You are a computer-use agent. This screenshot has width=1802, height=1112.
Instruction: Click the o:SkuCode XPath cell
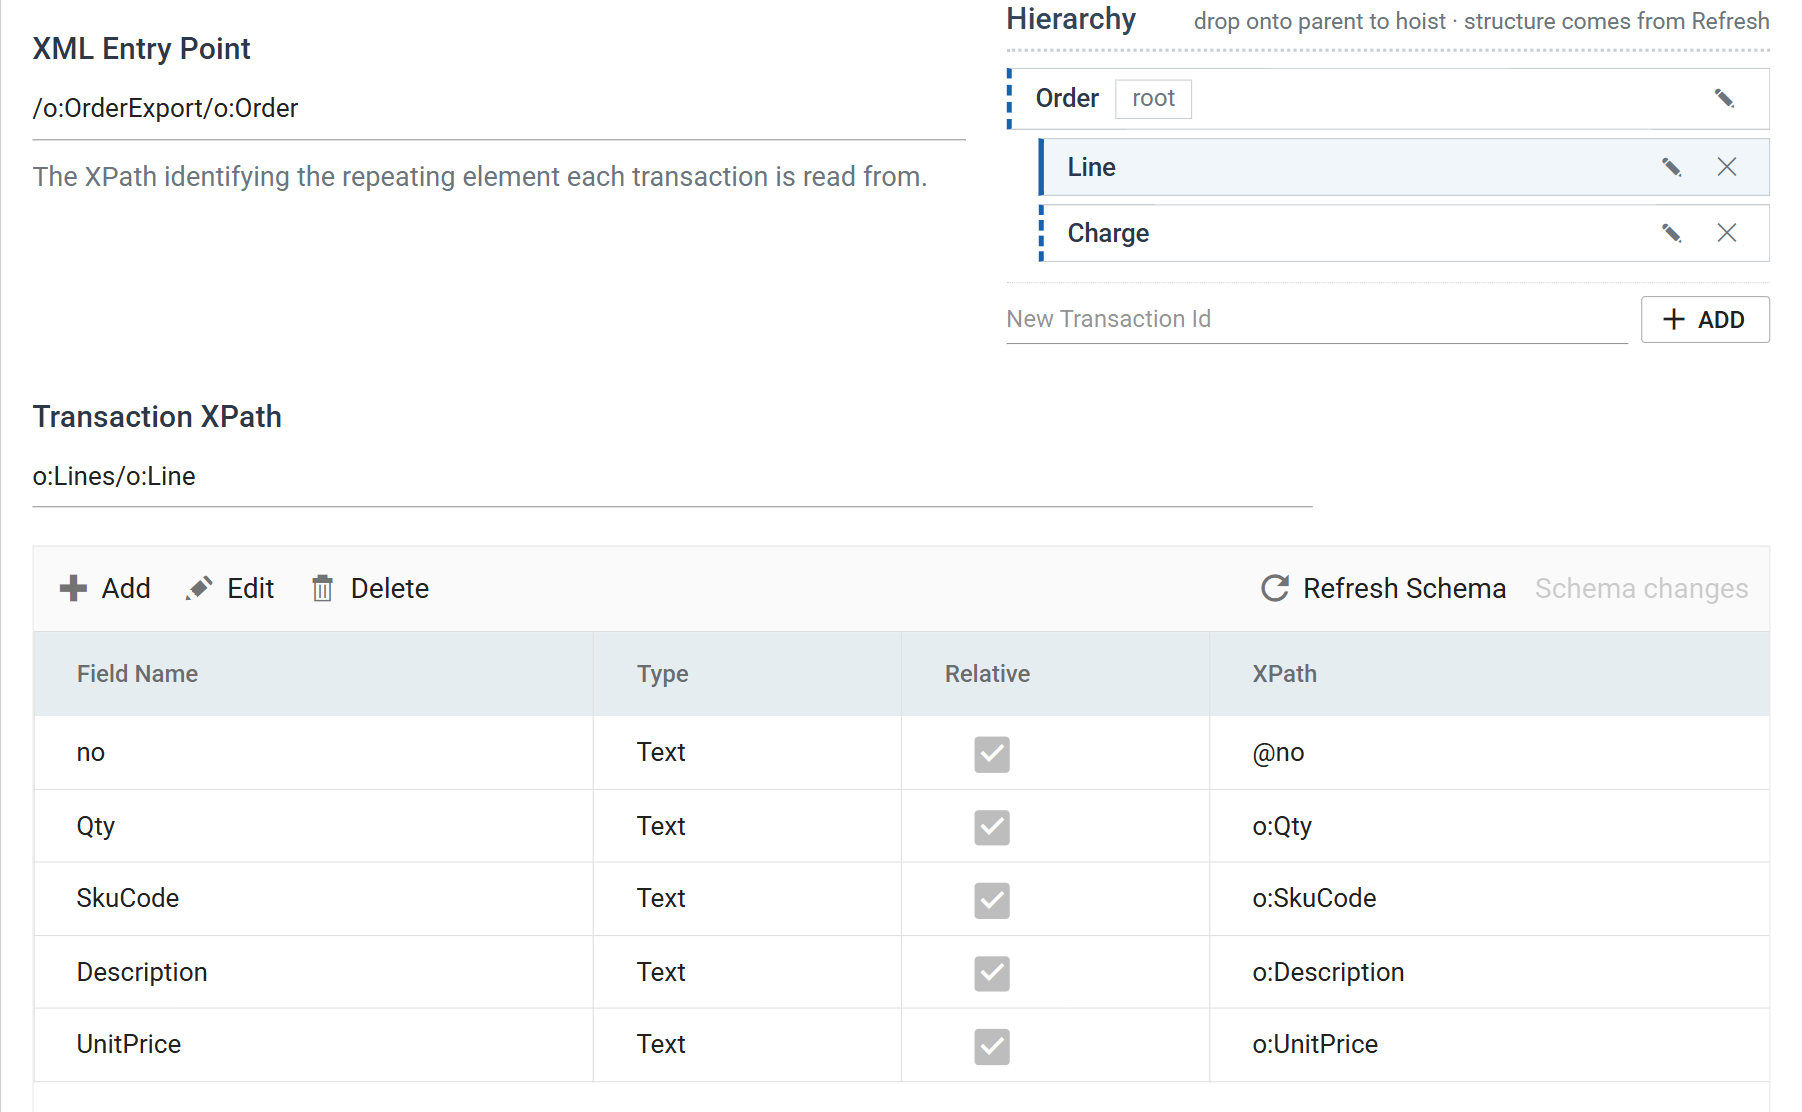(x=1489, y=899)
